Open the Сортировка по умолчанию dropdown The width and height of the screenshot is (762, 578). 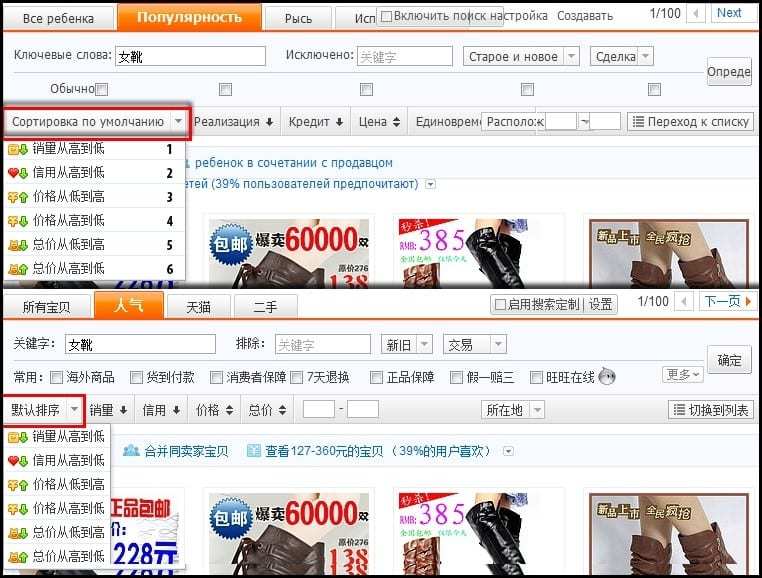pyautogui.click(x=177, y=122)
